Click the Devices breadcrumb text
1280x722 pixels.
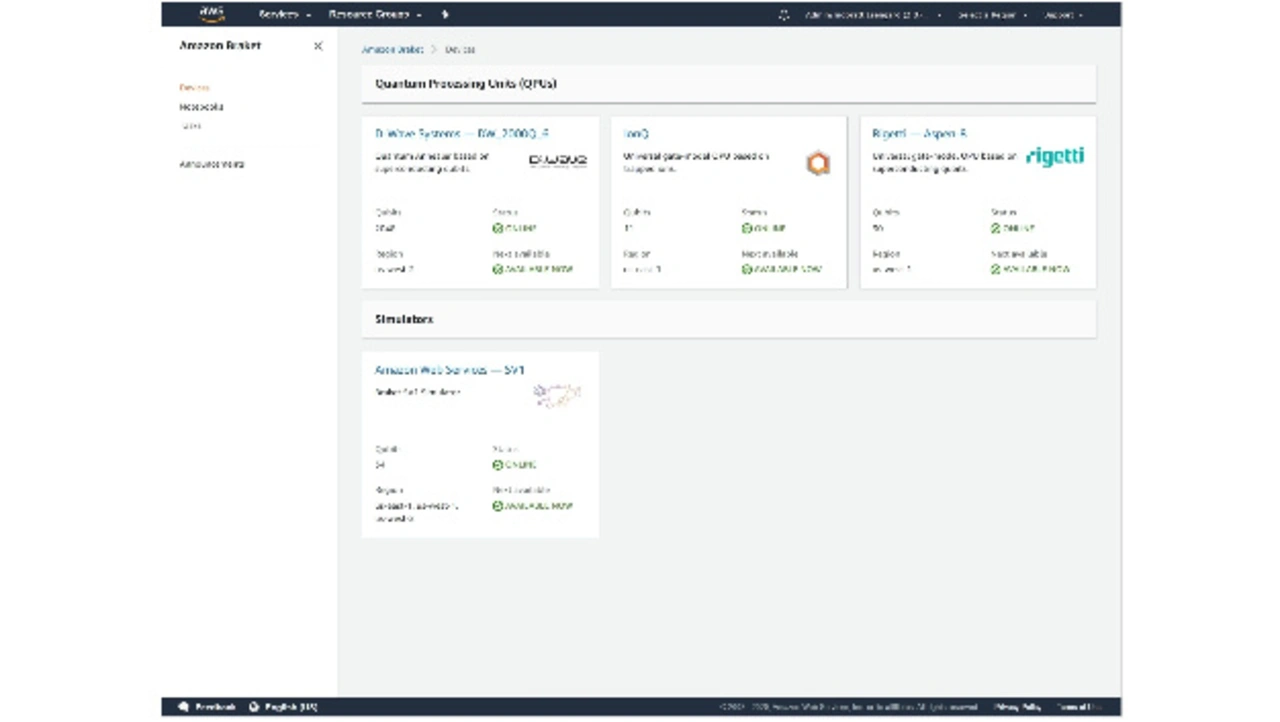(x=460, y=49)
